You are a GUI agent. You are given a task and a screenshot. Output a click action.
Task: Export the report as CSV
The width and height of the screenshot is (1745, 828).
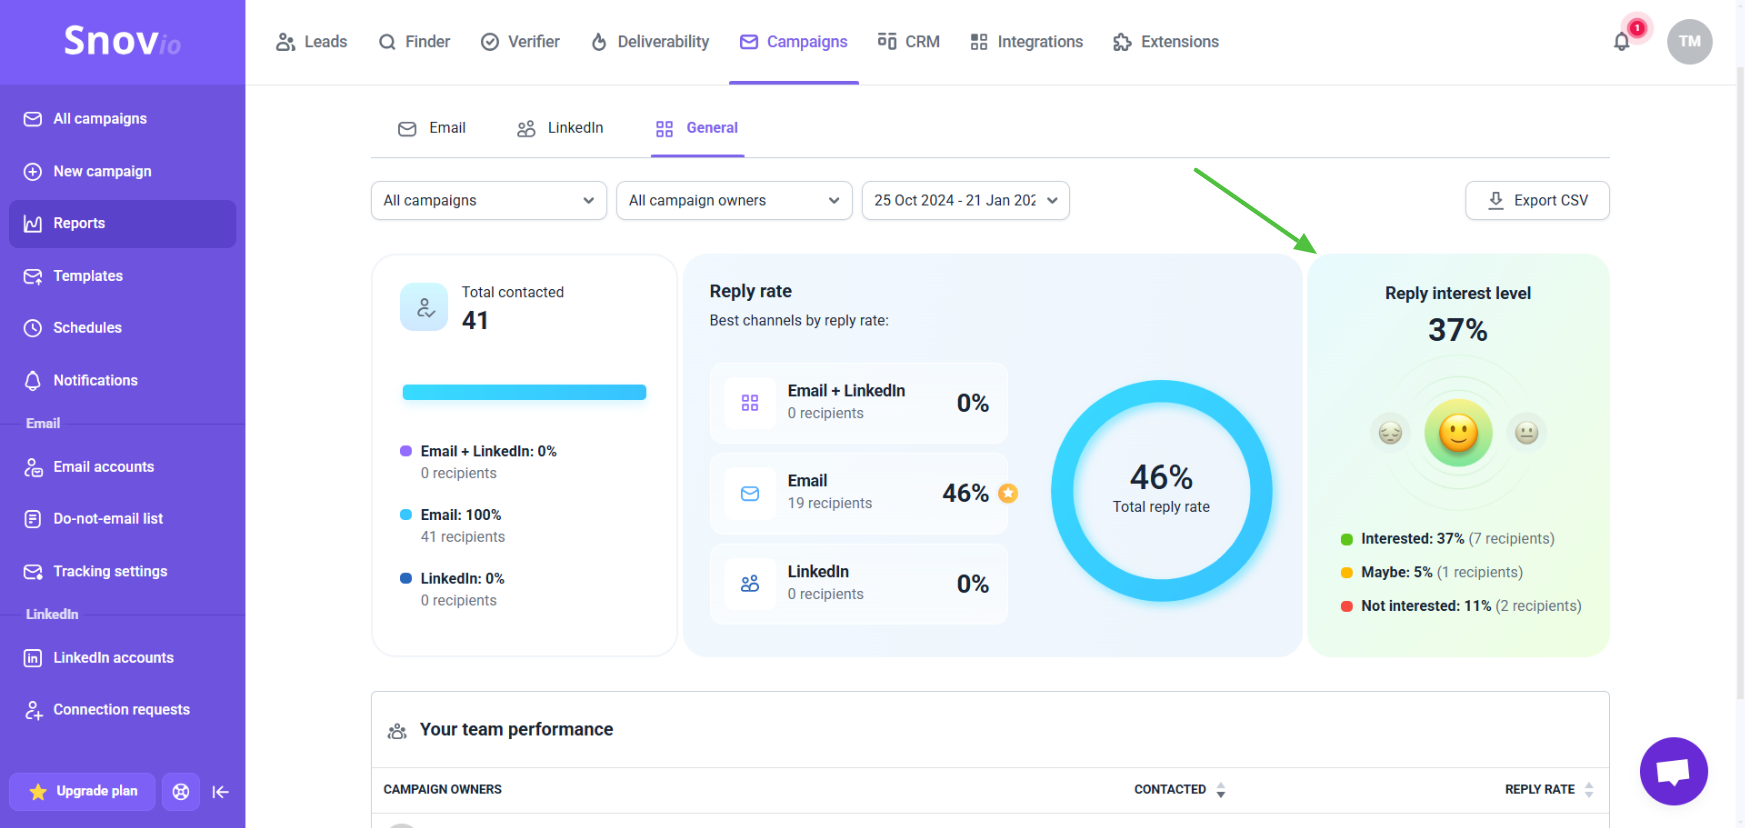pos(1537,200)
